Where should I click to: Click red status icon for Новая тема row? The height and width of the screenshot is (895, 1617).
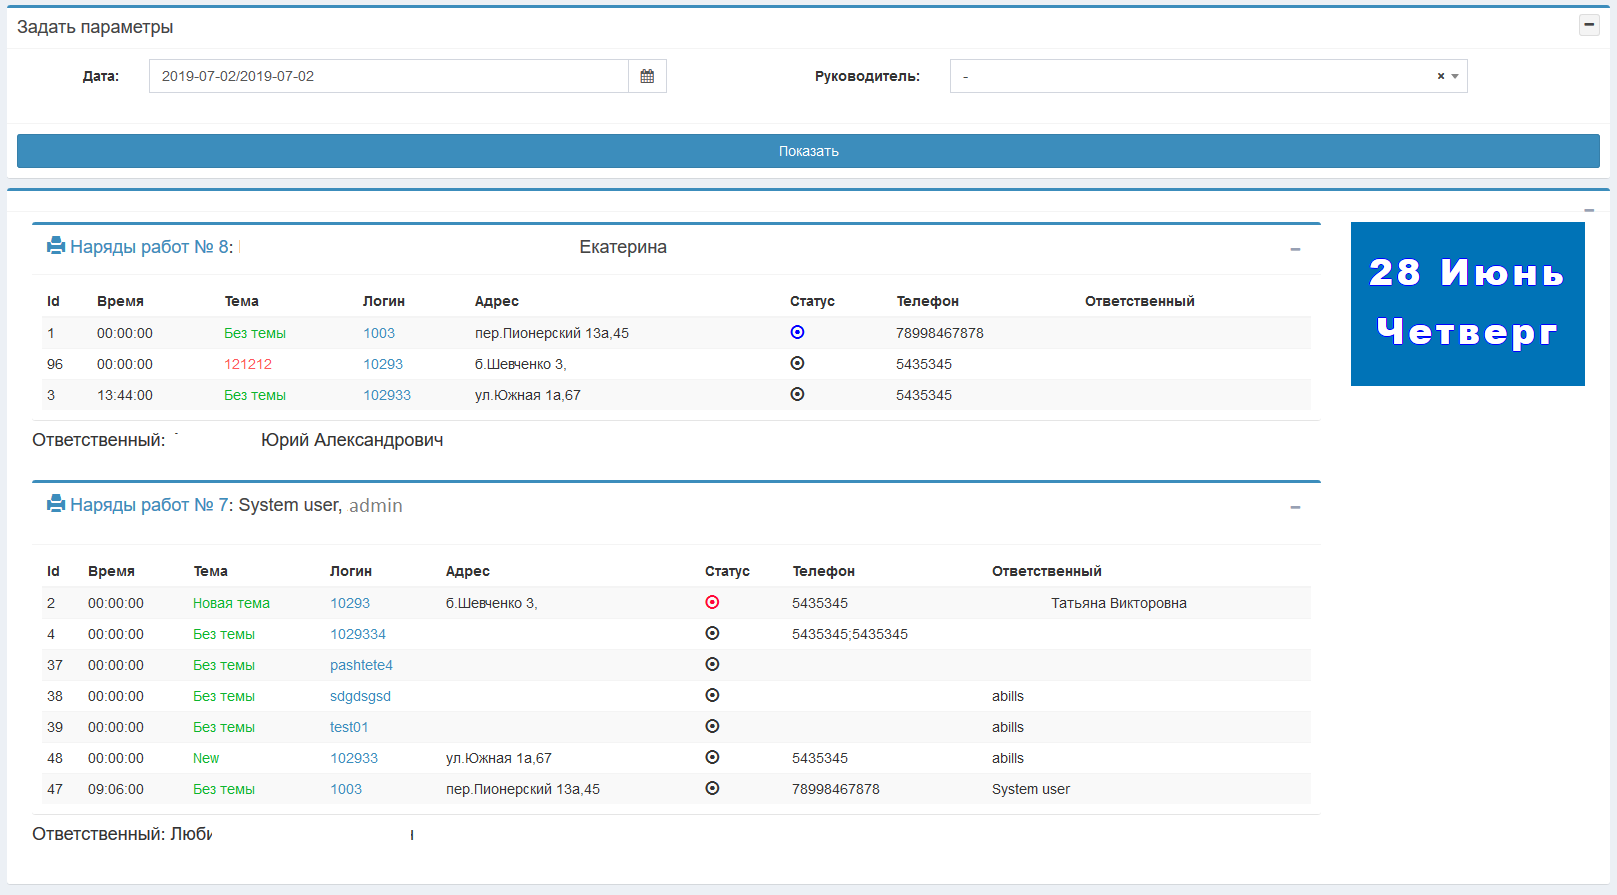point(712,602)
